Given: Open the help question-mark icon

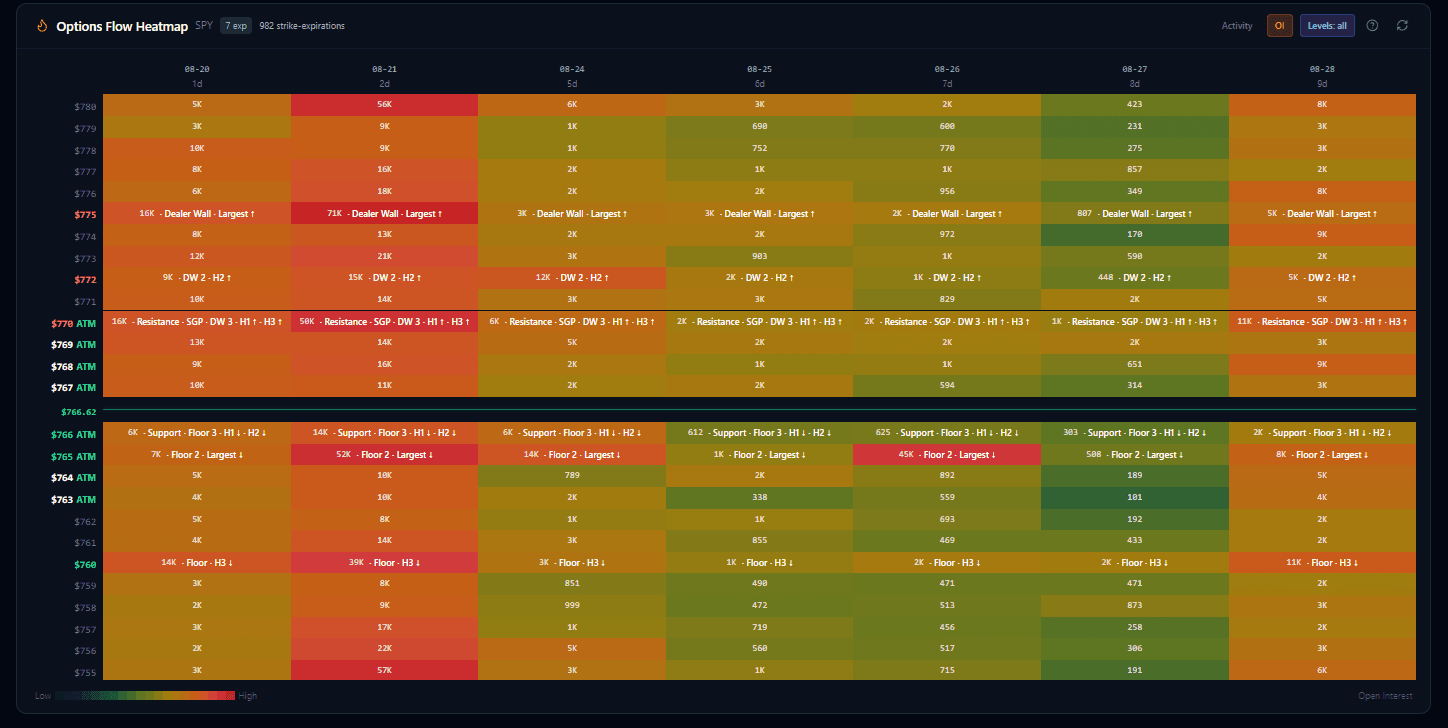Looking at the screenshot, I should (x=1372, y=26).
